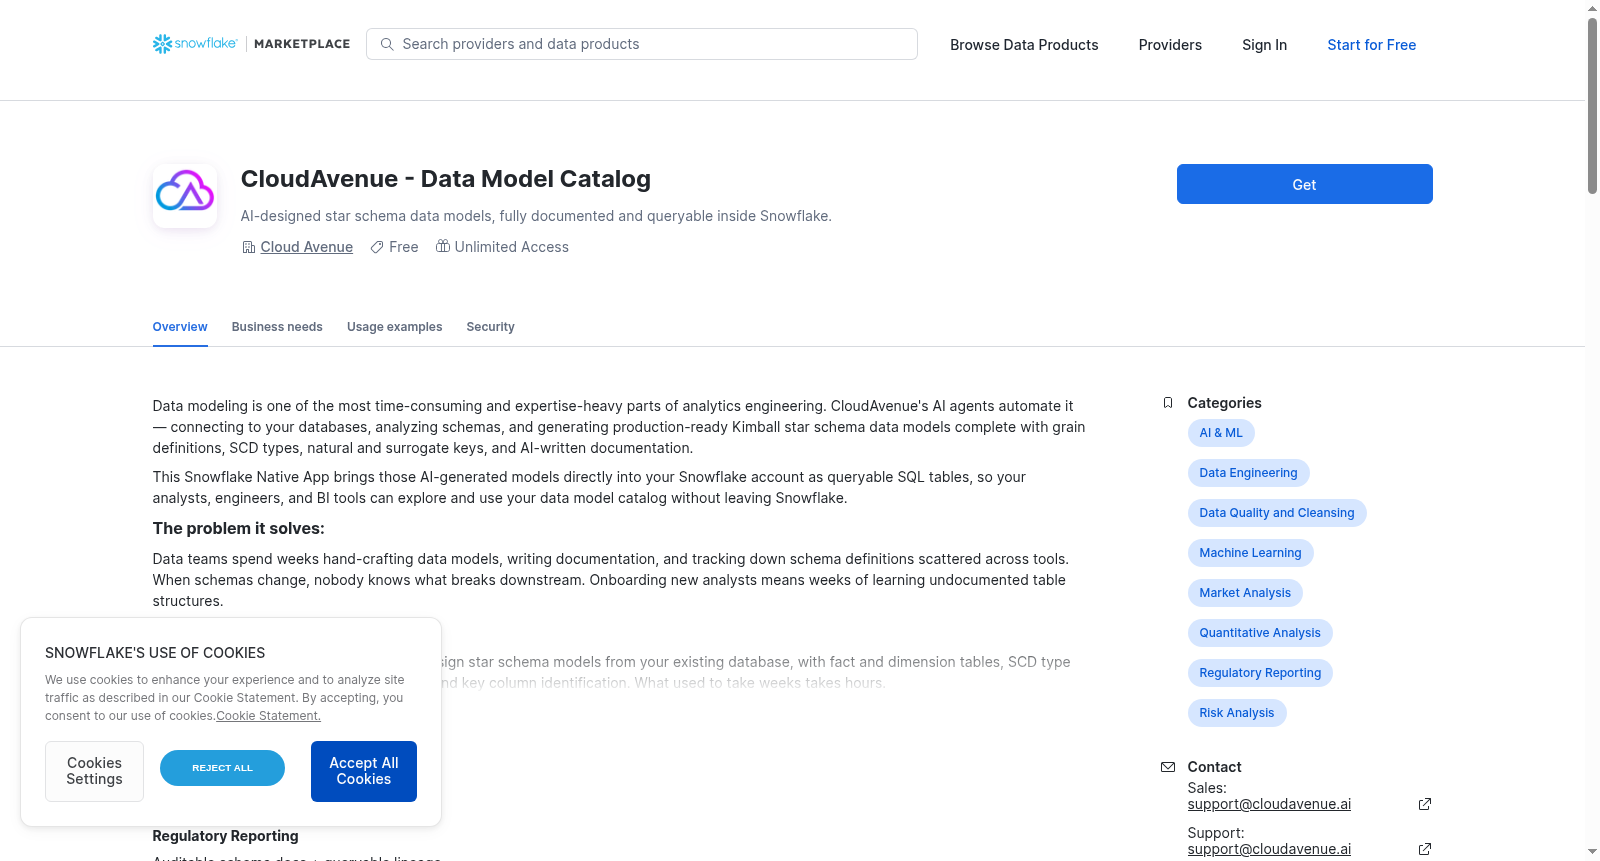The image size is (1600, 861).
Task: Click the Categories bookmark icon
Action: point(1168,403)
